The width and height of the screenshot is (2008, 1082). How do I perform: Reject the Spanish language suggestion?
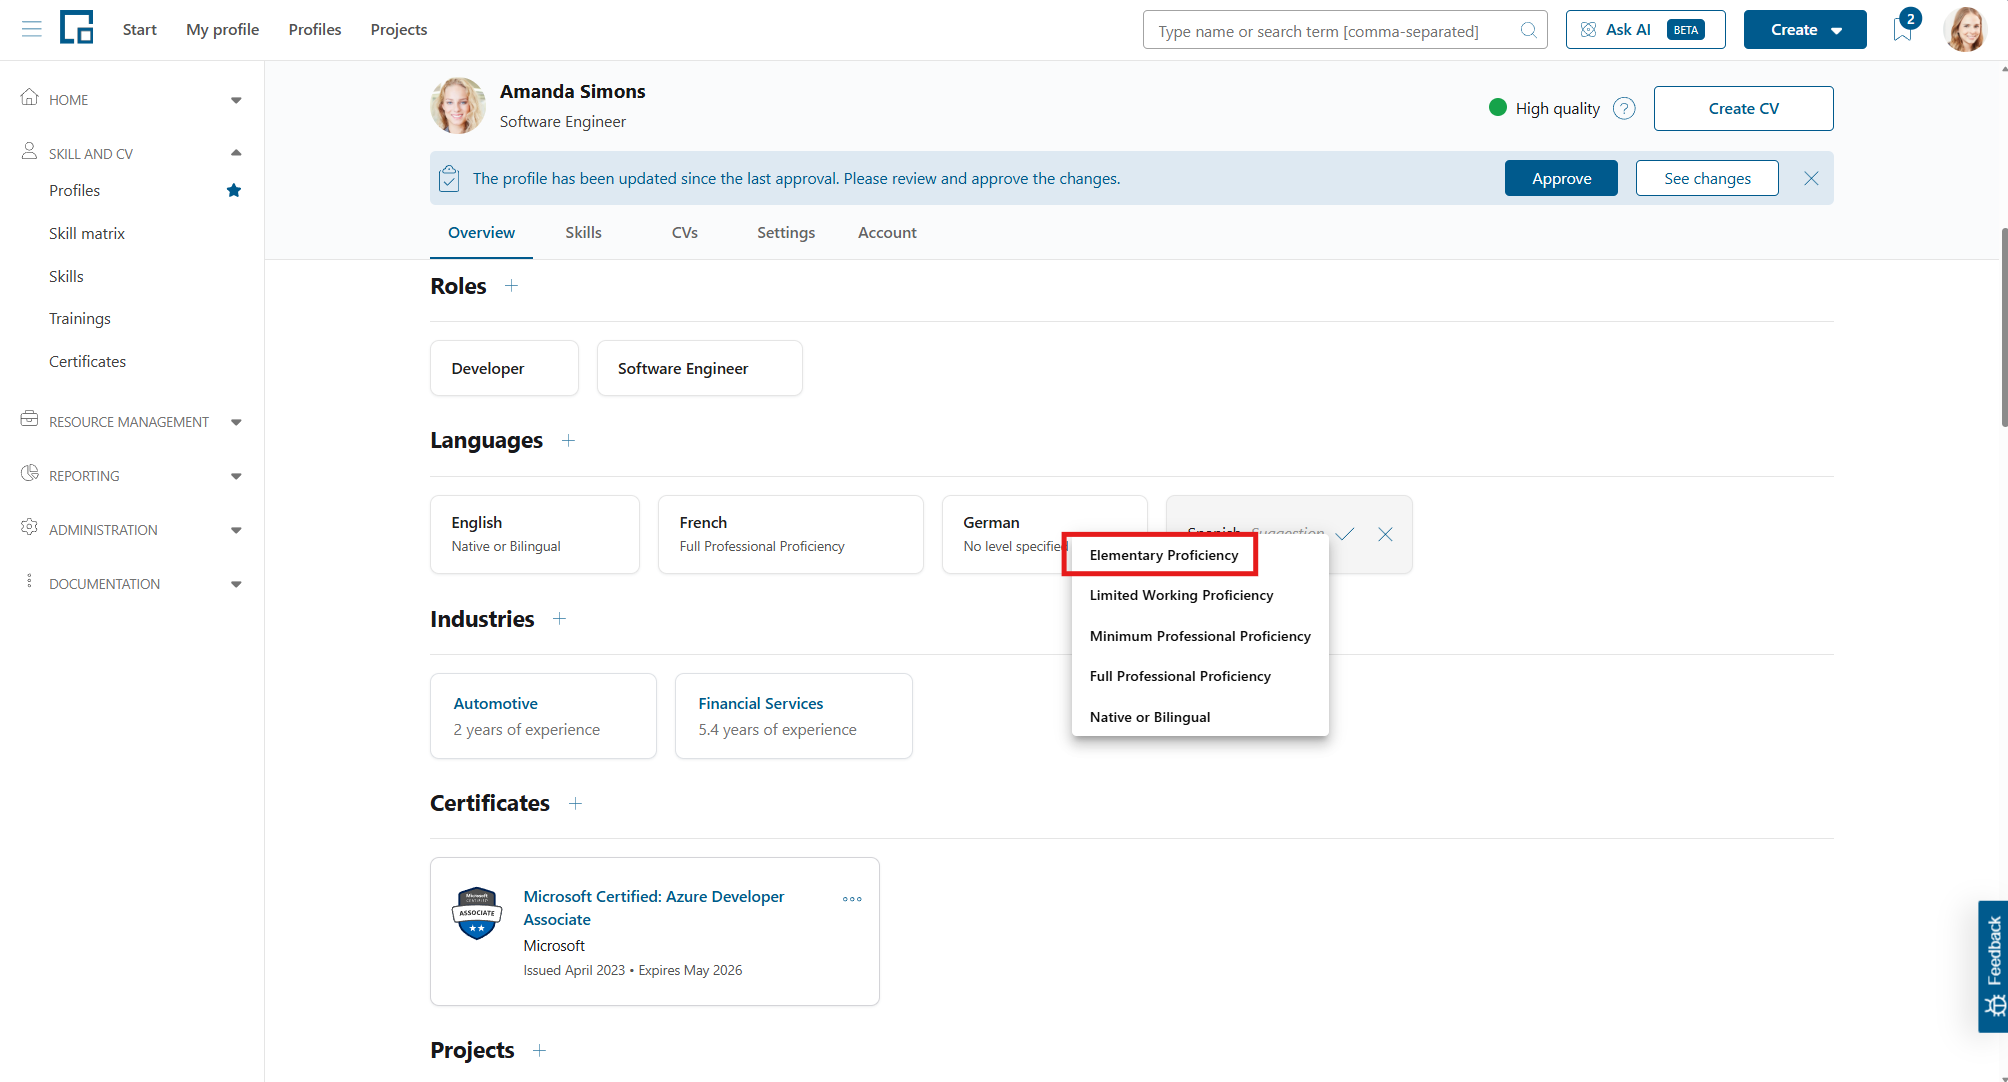(x=1385, y=534)
